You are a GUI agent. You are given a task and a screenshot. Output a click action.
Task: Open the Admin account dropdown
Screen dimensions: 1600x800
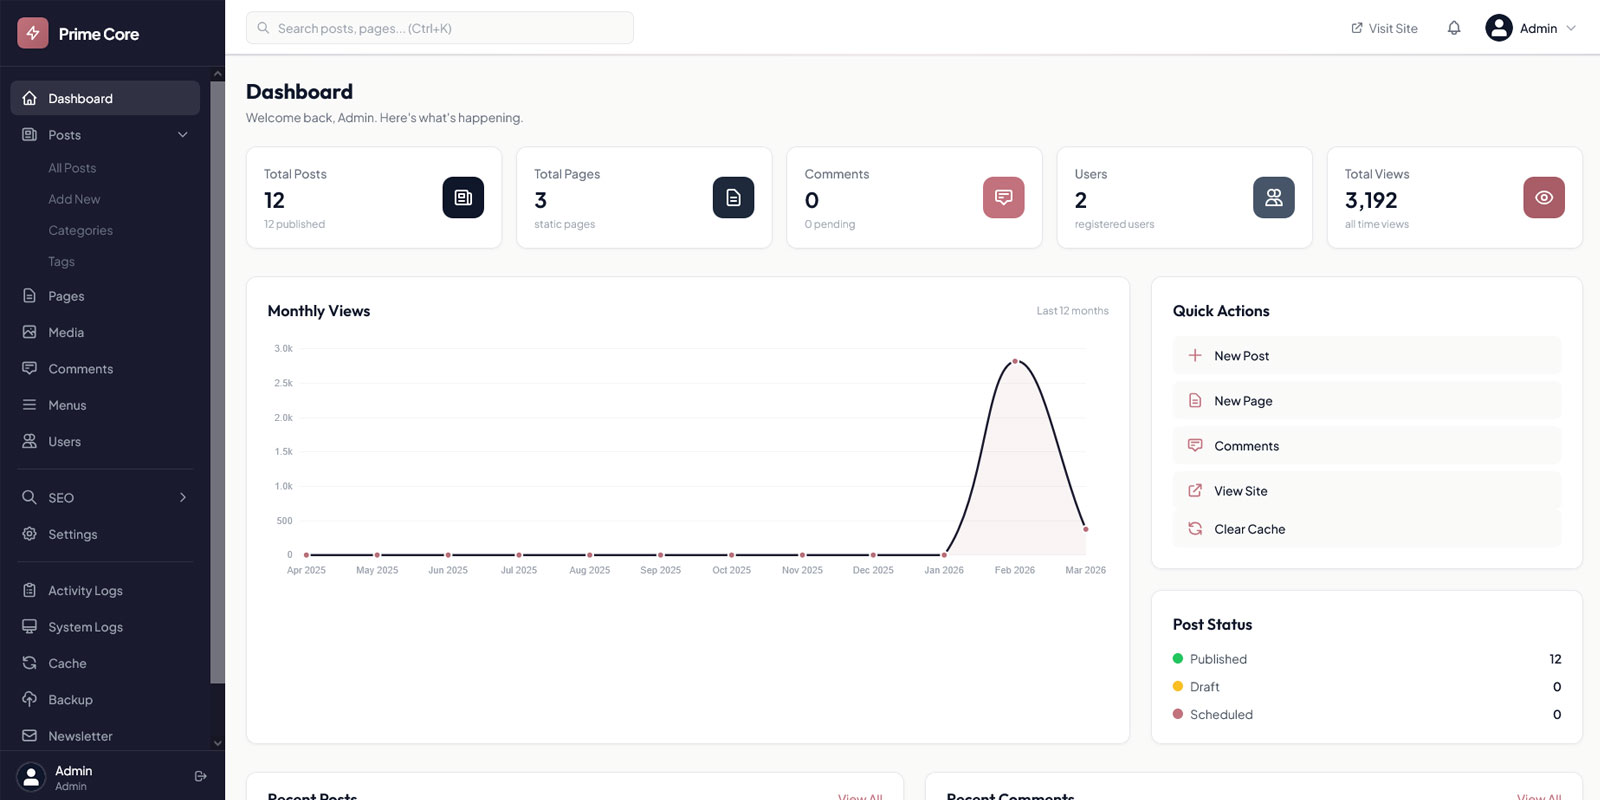pyautogui.click(x=1530, y=28)
